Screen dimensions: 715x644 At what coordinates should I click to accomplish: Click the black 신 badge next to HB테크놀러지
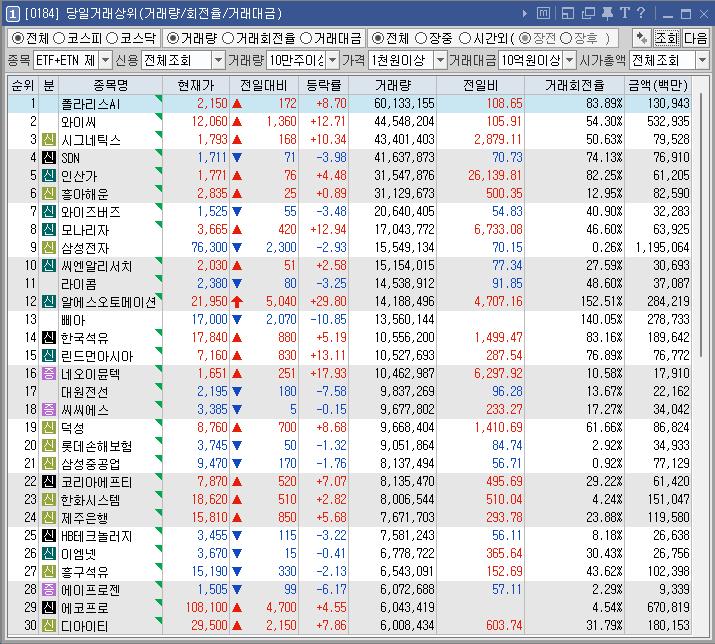click(x=49, y=535)
